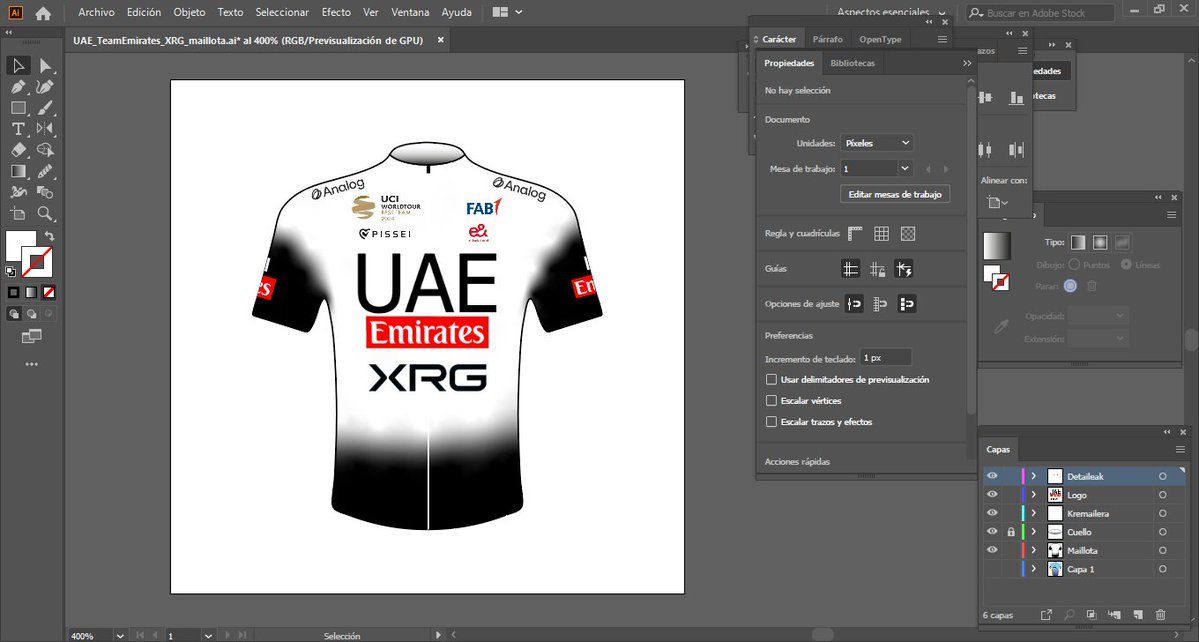Close the UAE_TeamEmirates_XRG_maillota.ai document tab
The height and width of the screenshot is (642, 1199).
(440, 40)
